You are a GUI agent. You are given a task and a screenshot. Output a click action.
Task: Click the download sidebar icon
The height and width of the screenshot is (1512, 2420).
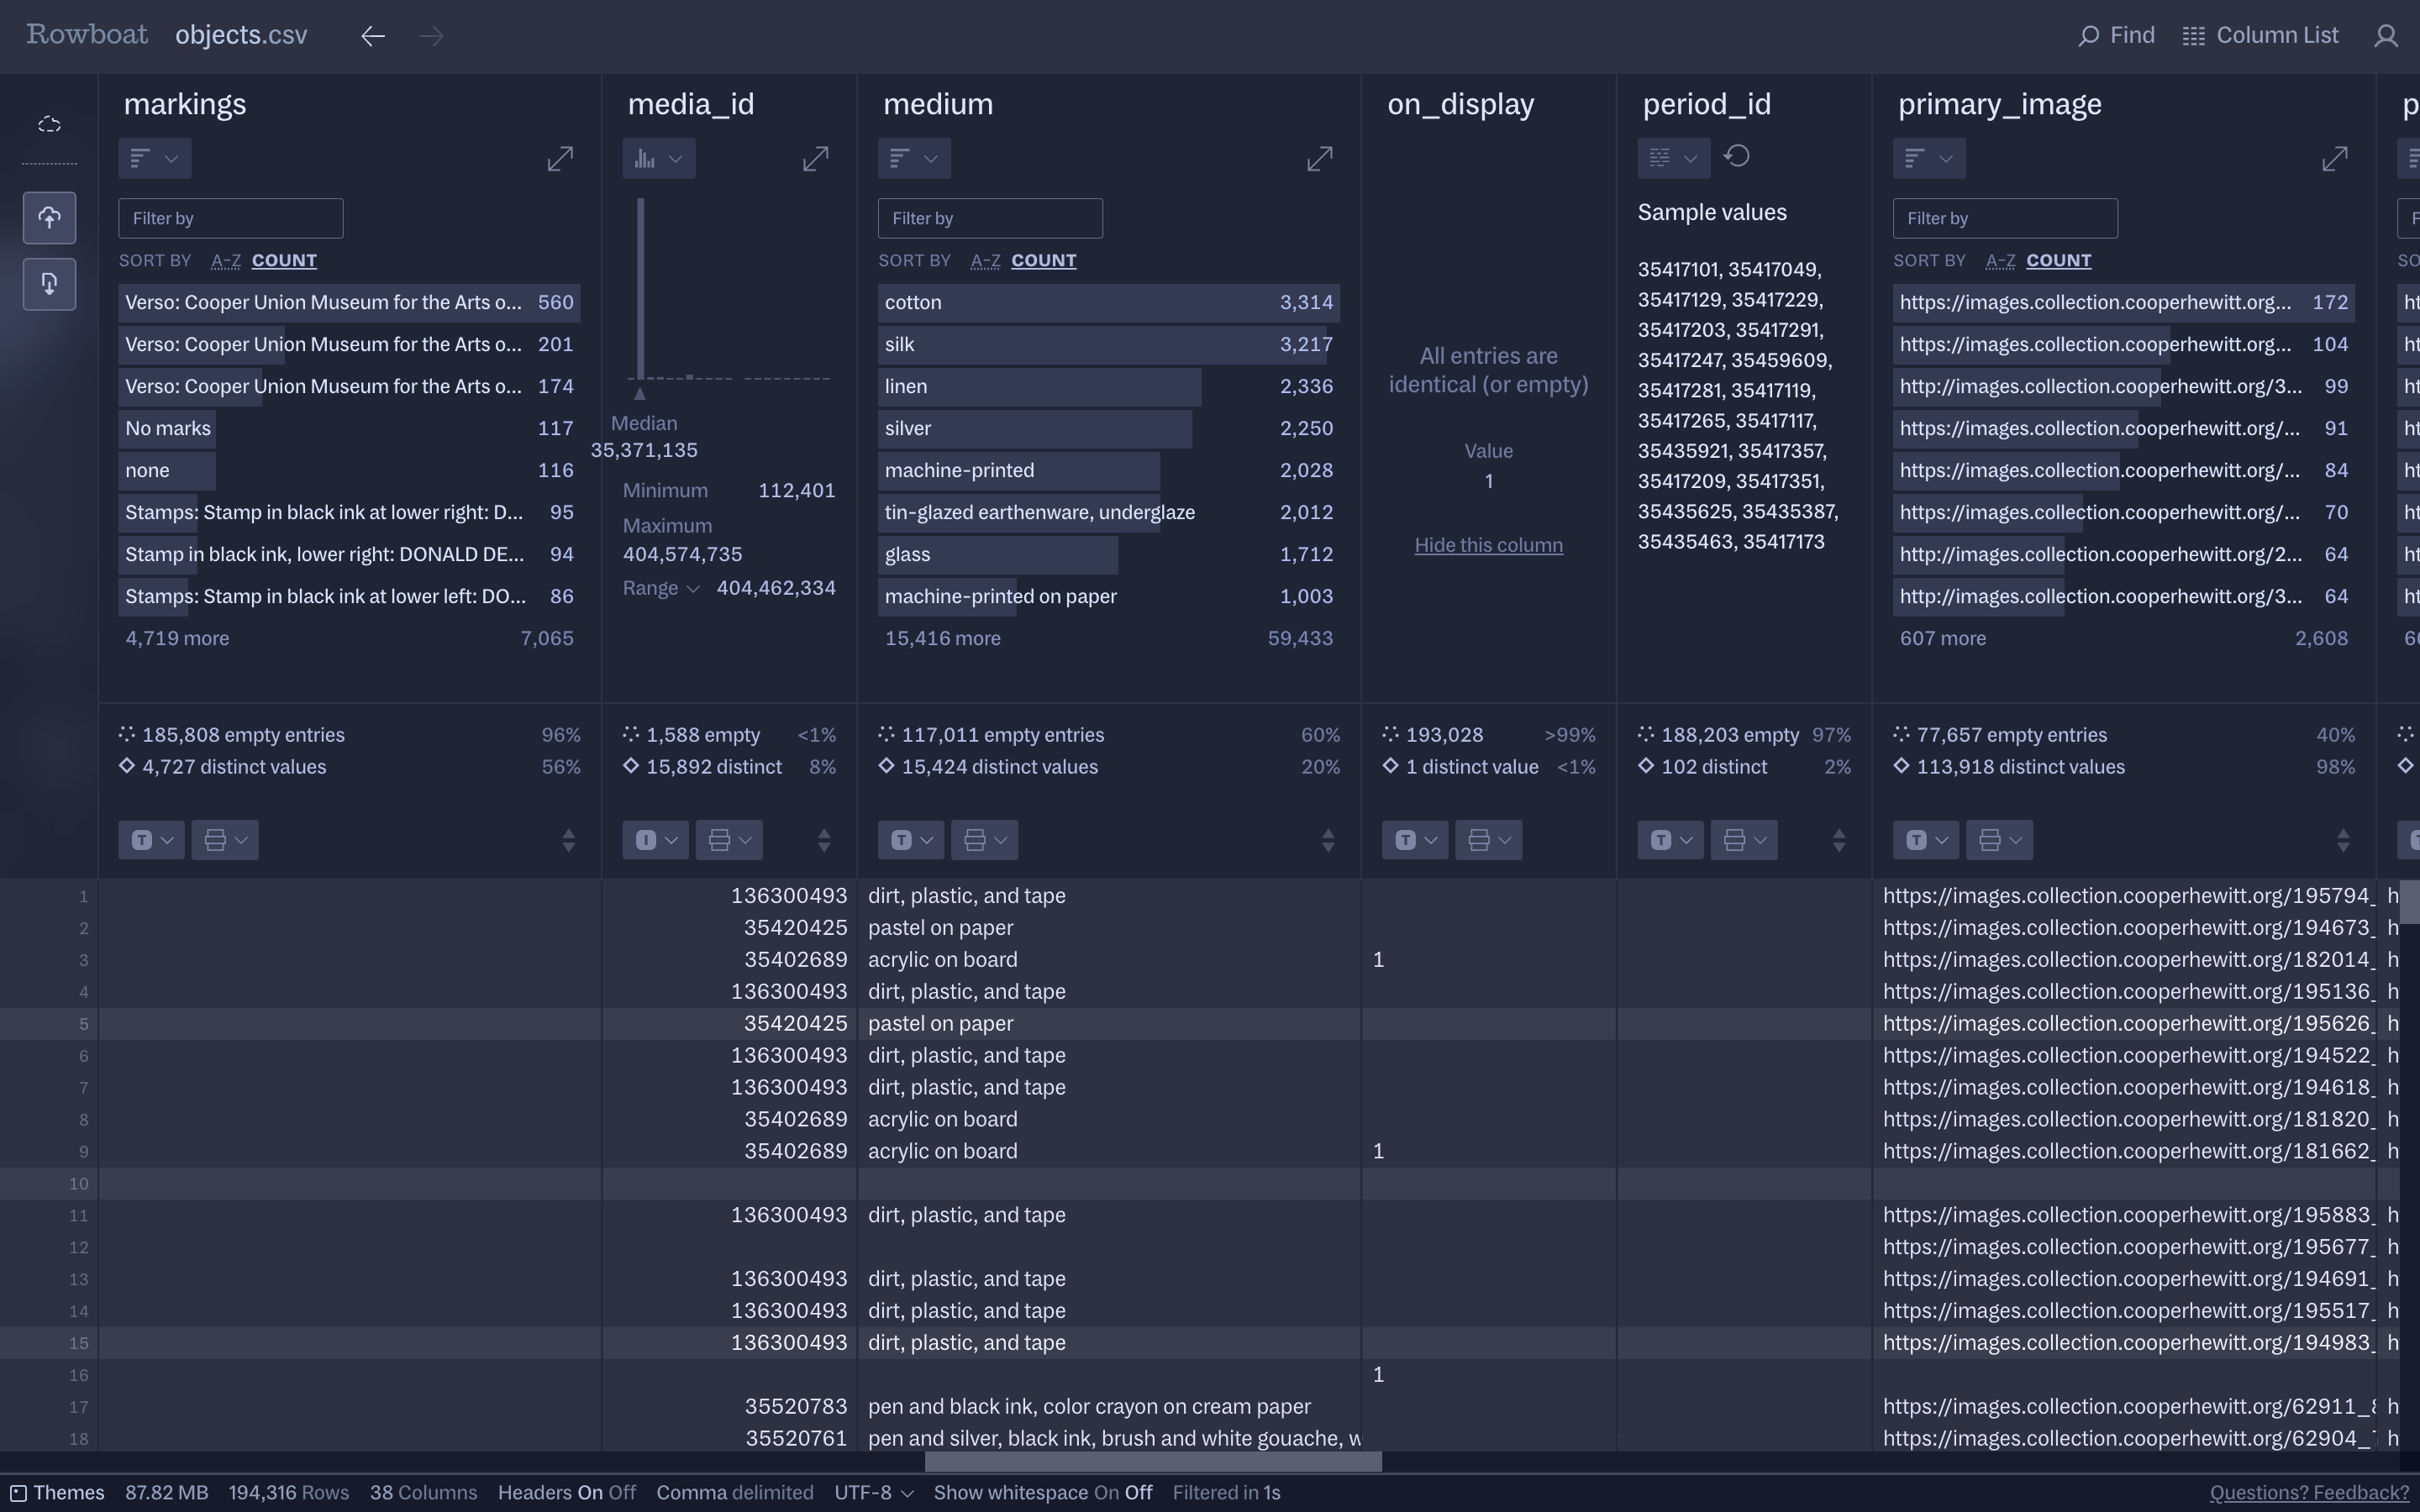49,285
